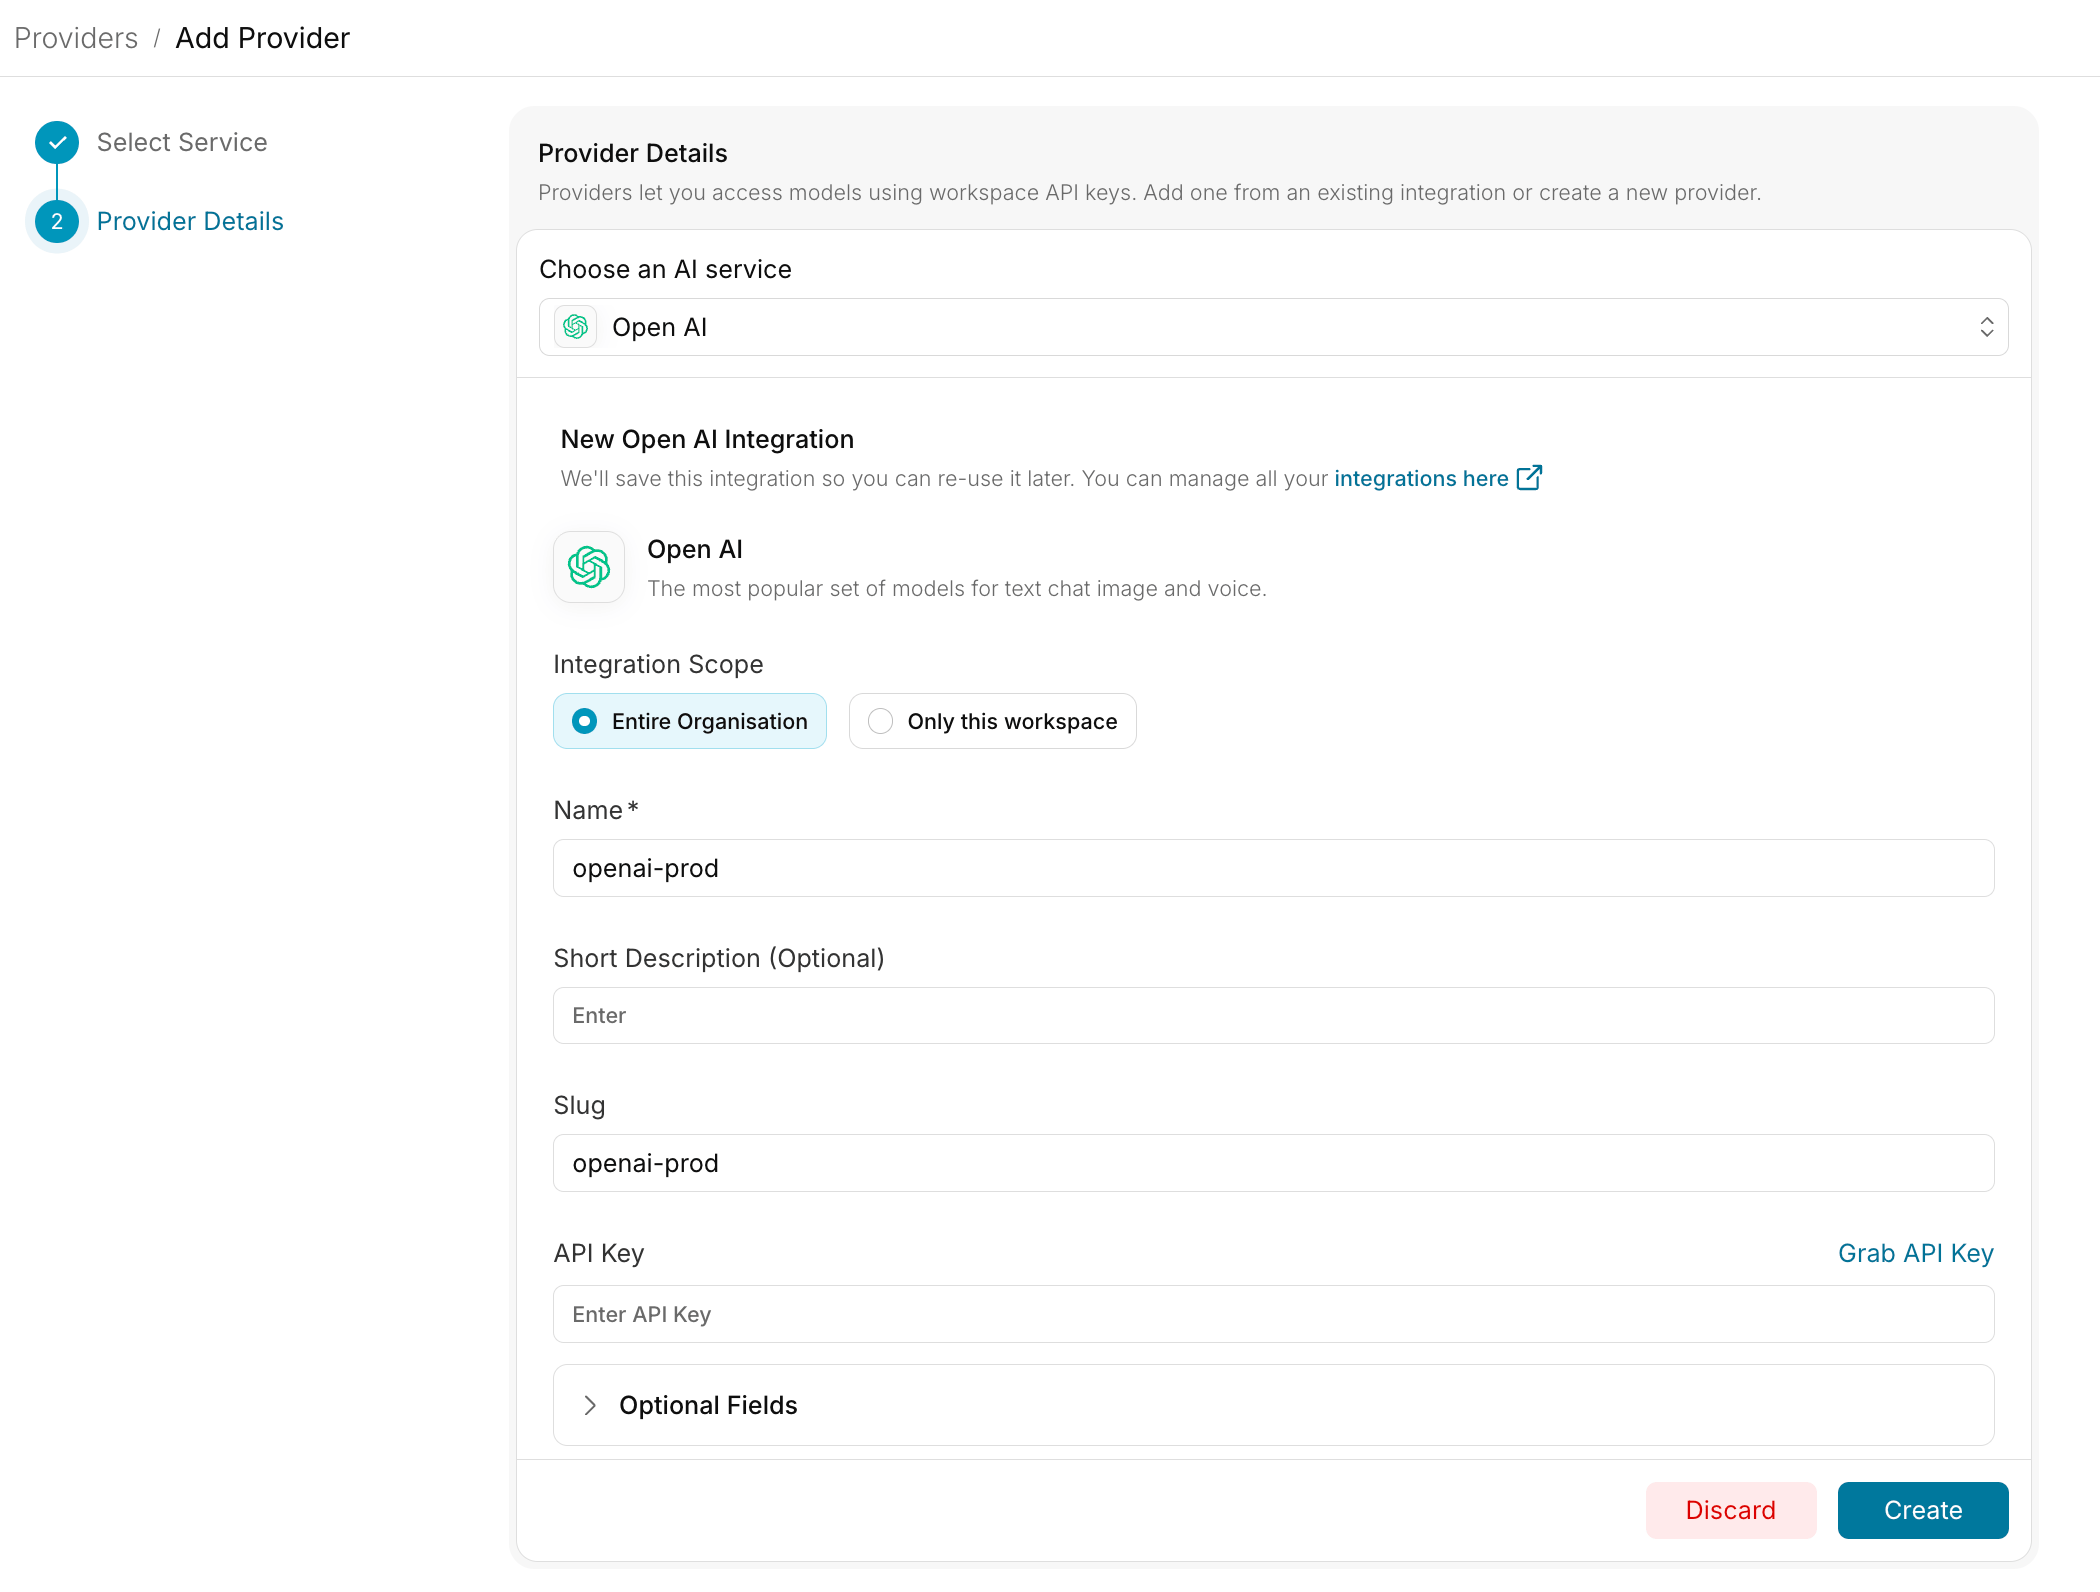The width and height of the screenshot is (2100, 1592).
Task: Open external link icon beside integrations here
Action: [1529, 478]
